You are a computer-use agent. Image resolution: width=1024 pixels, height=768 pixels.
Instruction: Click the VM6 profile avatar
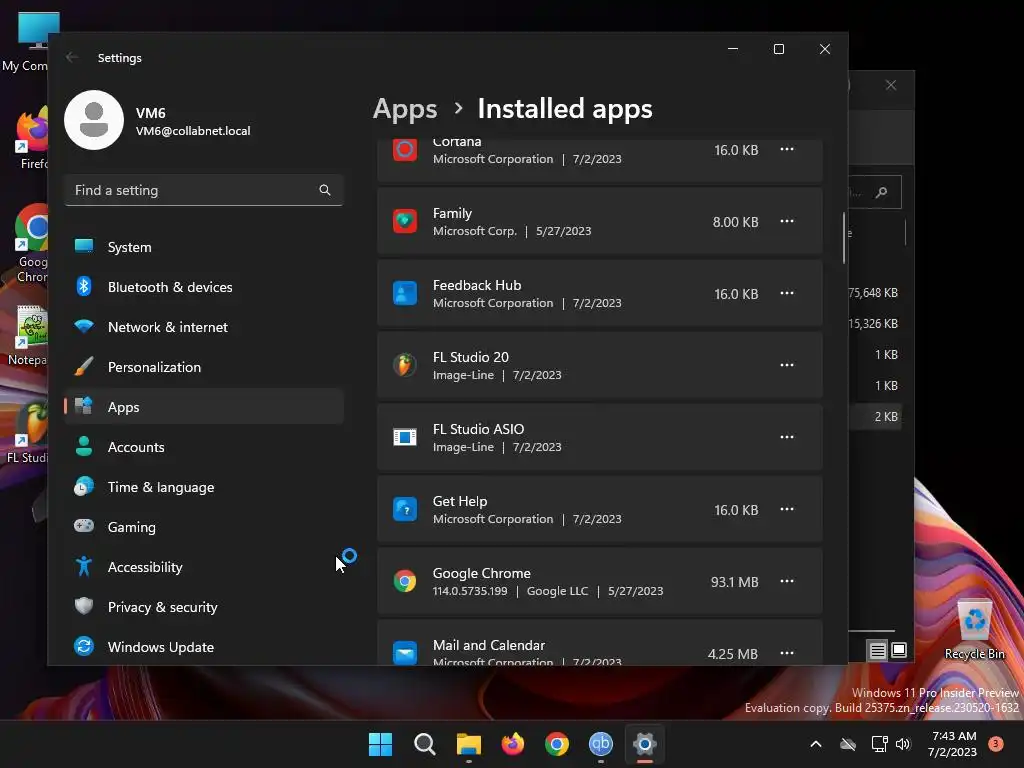coord(94,120)
